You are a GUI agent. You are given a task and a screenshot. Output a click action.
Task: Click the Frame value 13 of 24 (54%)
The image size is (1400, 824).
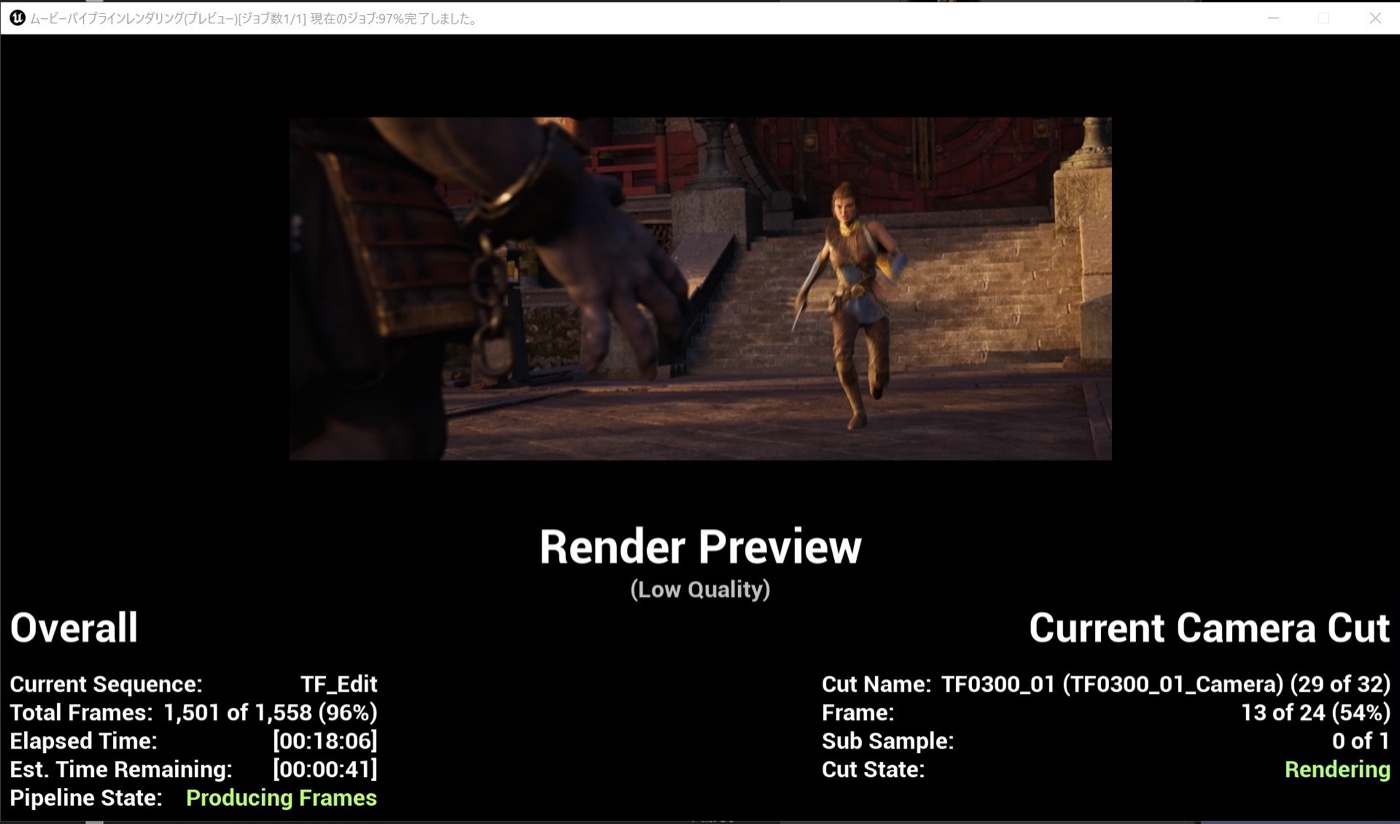(1315, 713)
